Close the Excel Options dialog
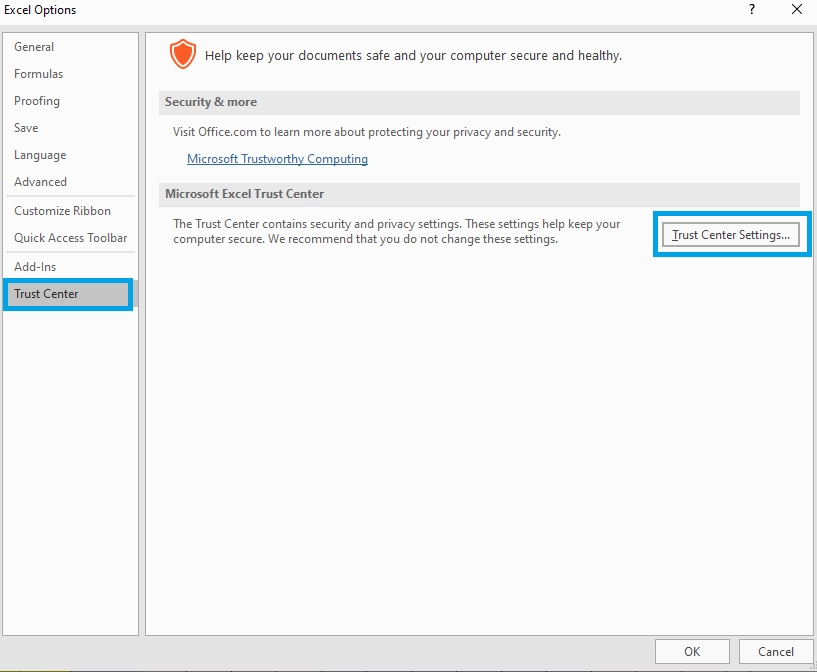This screenshot has width=817, height=672. tap(797, 9)
